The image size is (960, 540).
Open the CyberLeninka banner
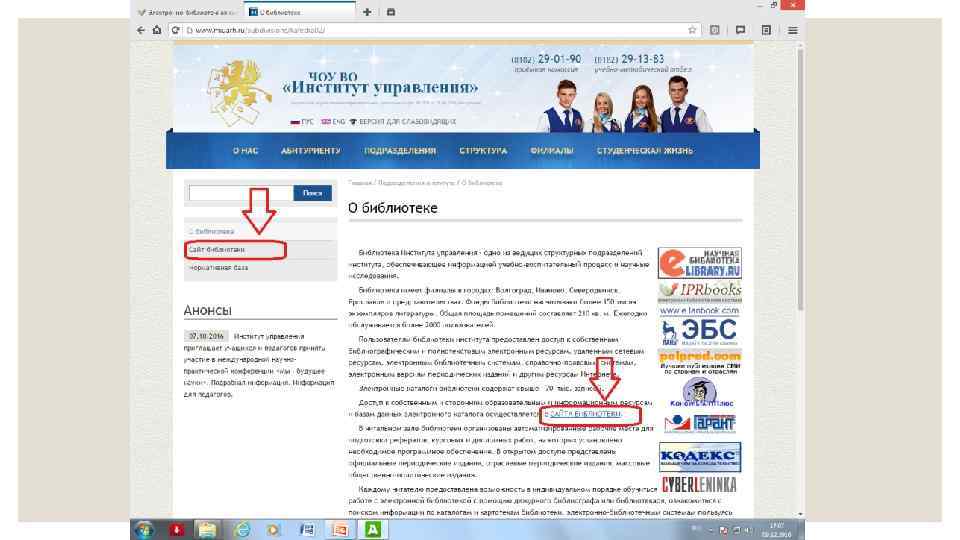tap(699, 486)
